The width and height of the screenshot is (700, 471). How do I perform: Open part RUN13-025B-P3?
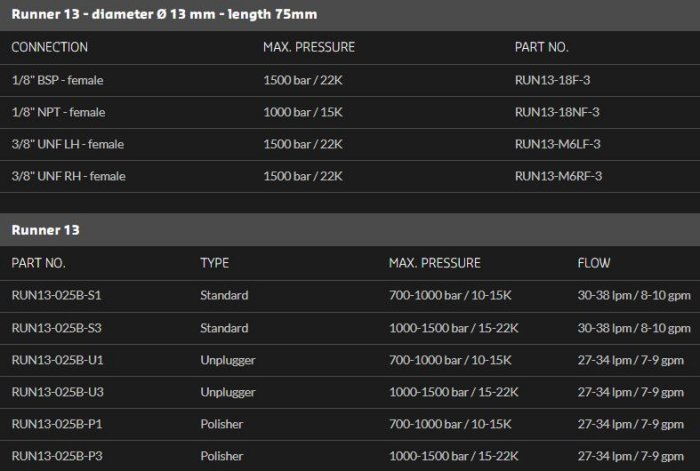[x=57, y=456]
